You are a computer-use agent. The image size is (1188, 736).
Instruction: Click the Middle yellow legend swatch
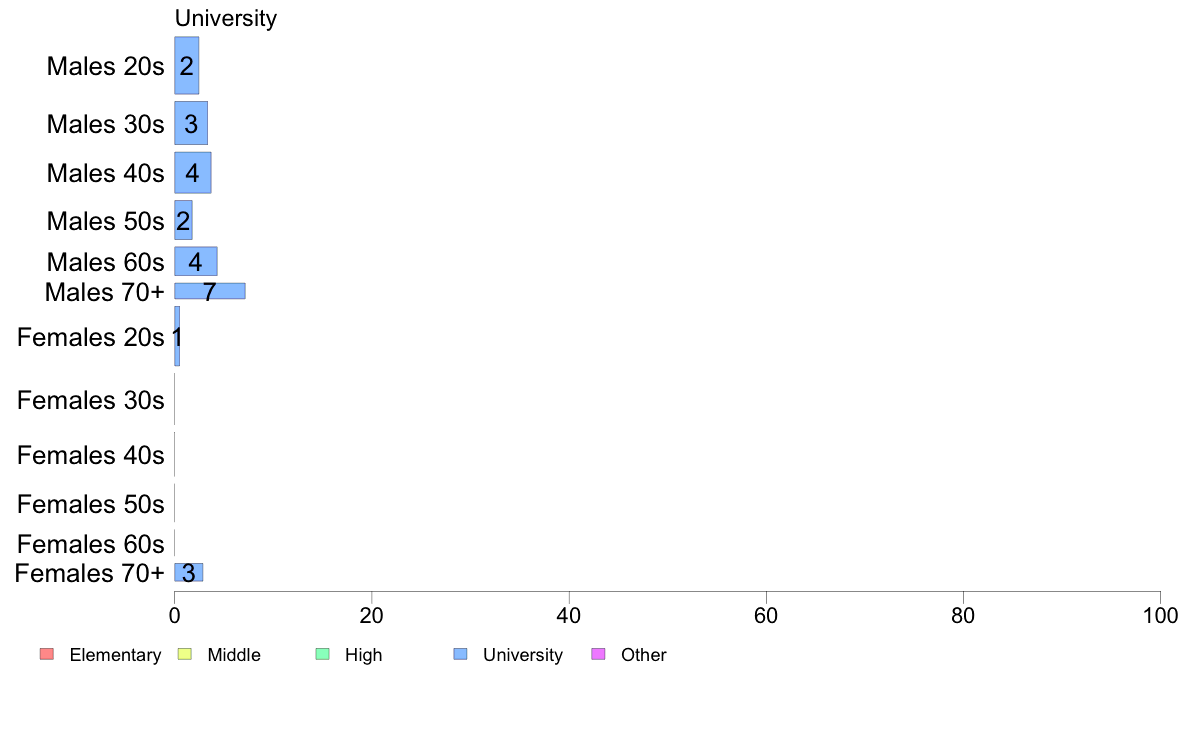184,654
